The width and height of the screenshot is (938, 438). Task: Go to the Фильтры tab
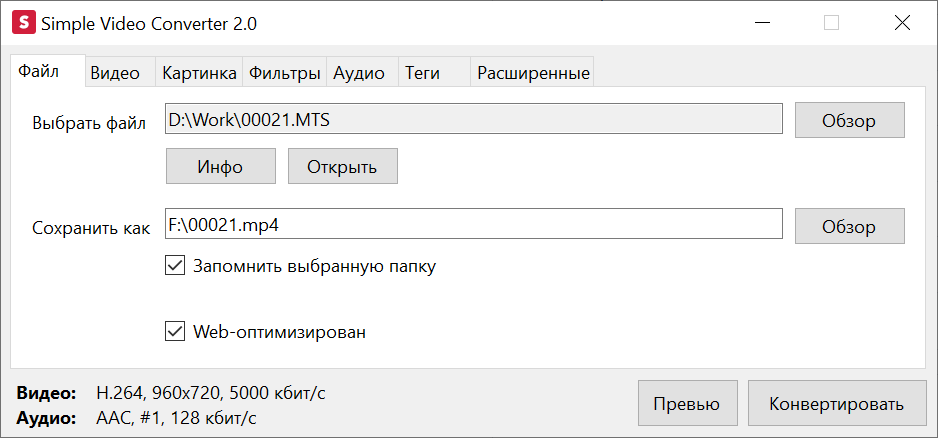(285, 72)
